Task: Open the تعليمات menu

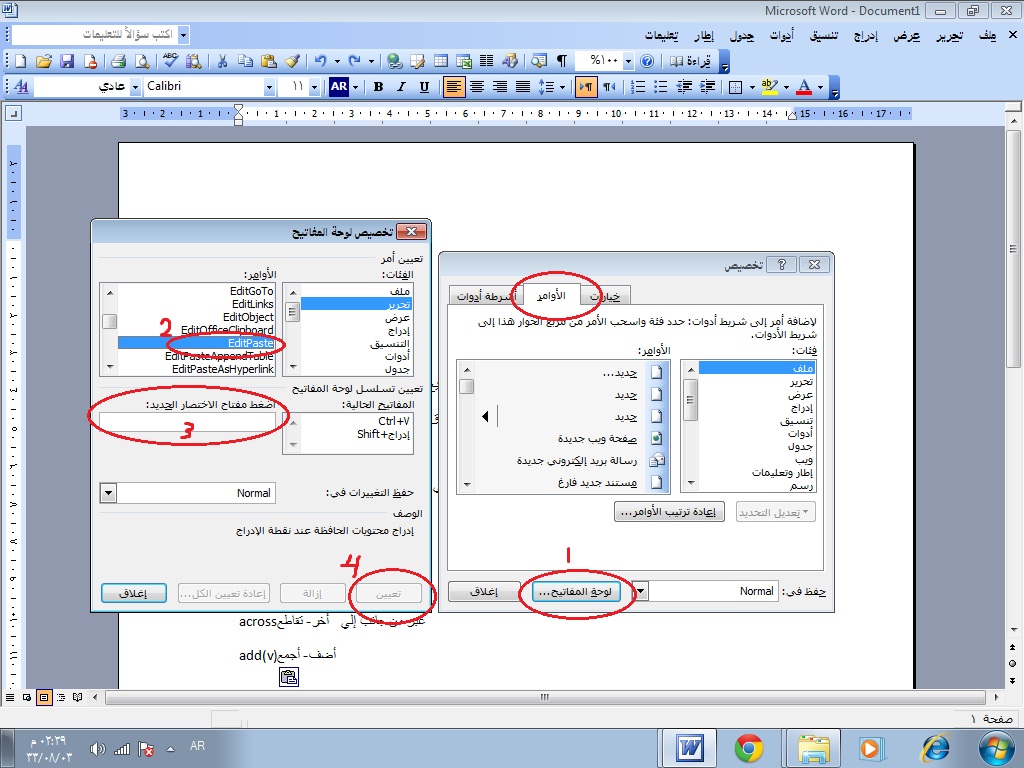Action: pyautogui.click(x=662, y=35)
